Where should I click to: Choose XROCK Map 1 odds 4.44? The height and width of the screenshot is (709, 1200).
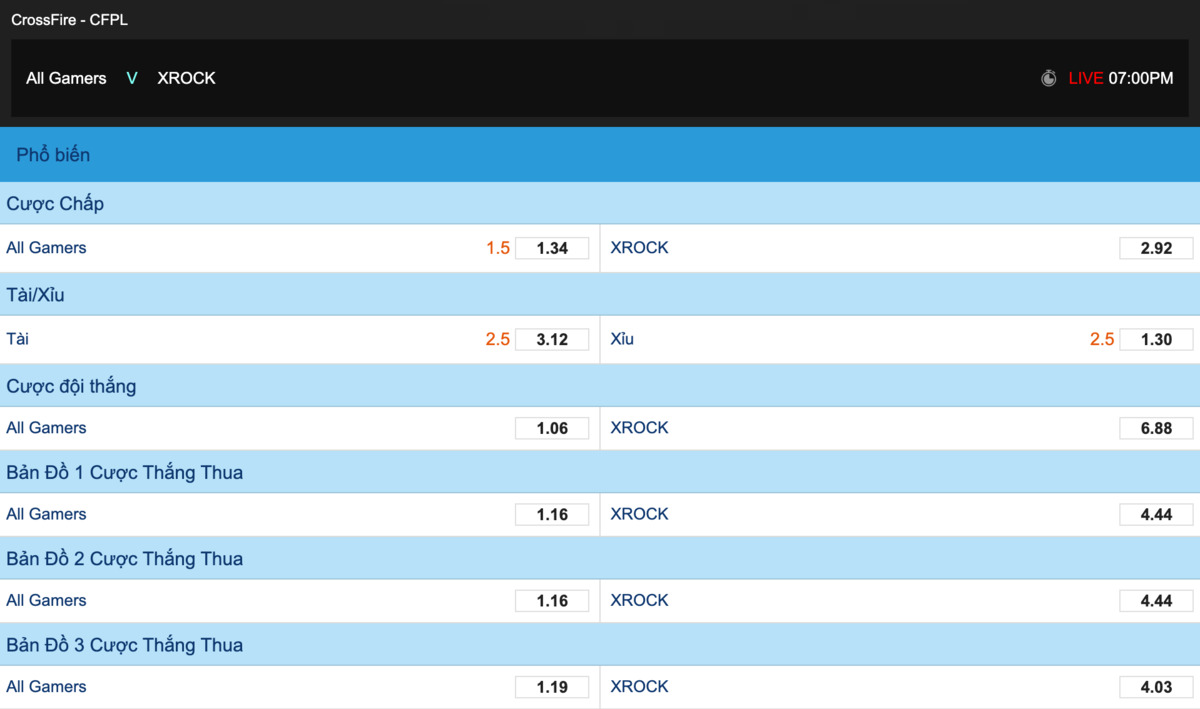(1156, 514)
